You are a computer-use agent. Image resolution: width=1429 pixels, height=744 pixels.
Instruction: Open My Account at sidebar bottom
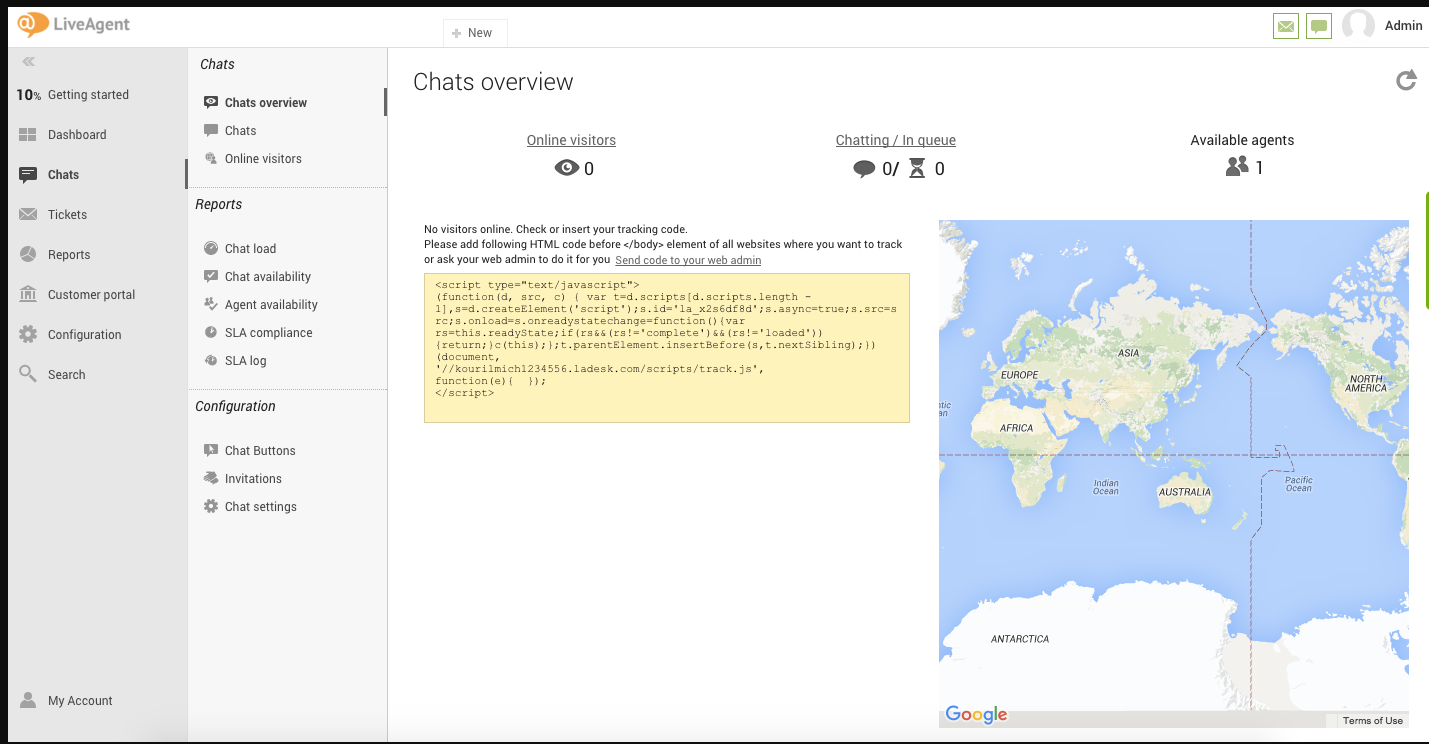79,701
